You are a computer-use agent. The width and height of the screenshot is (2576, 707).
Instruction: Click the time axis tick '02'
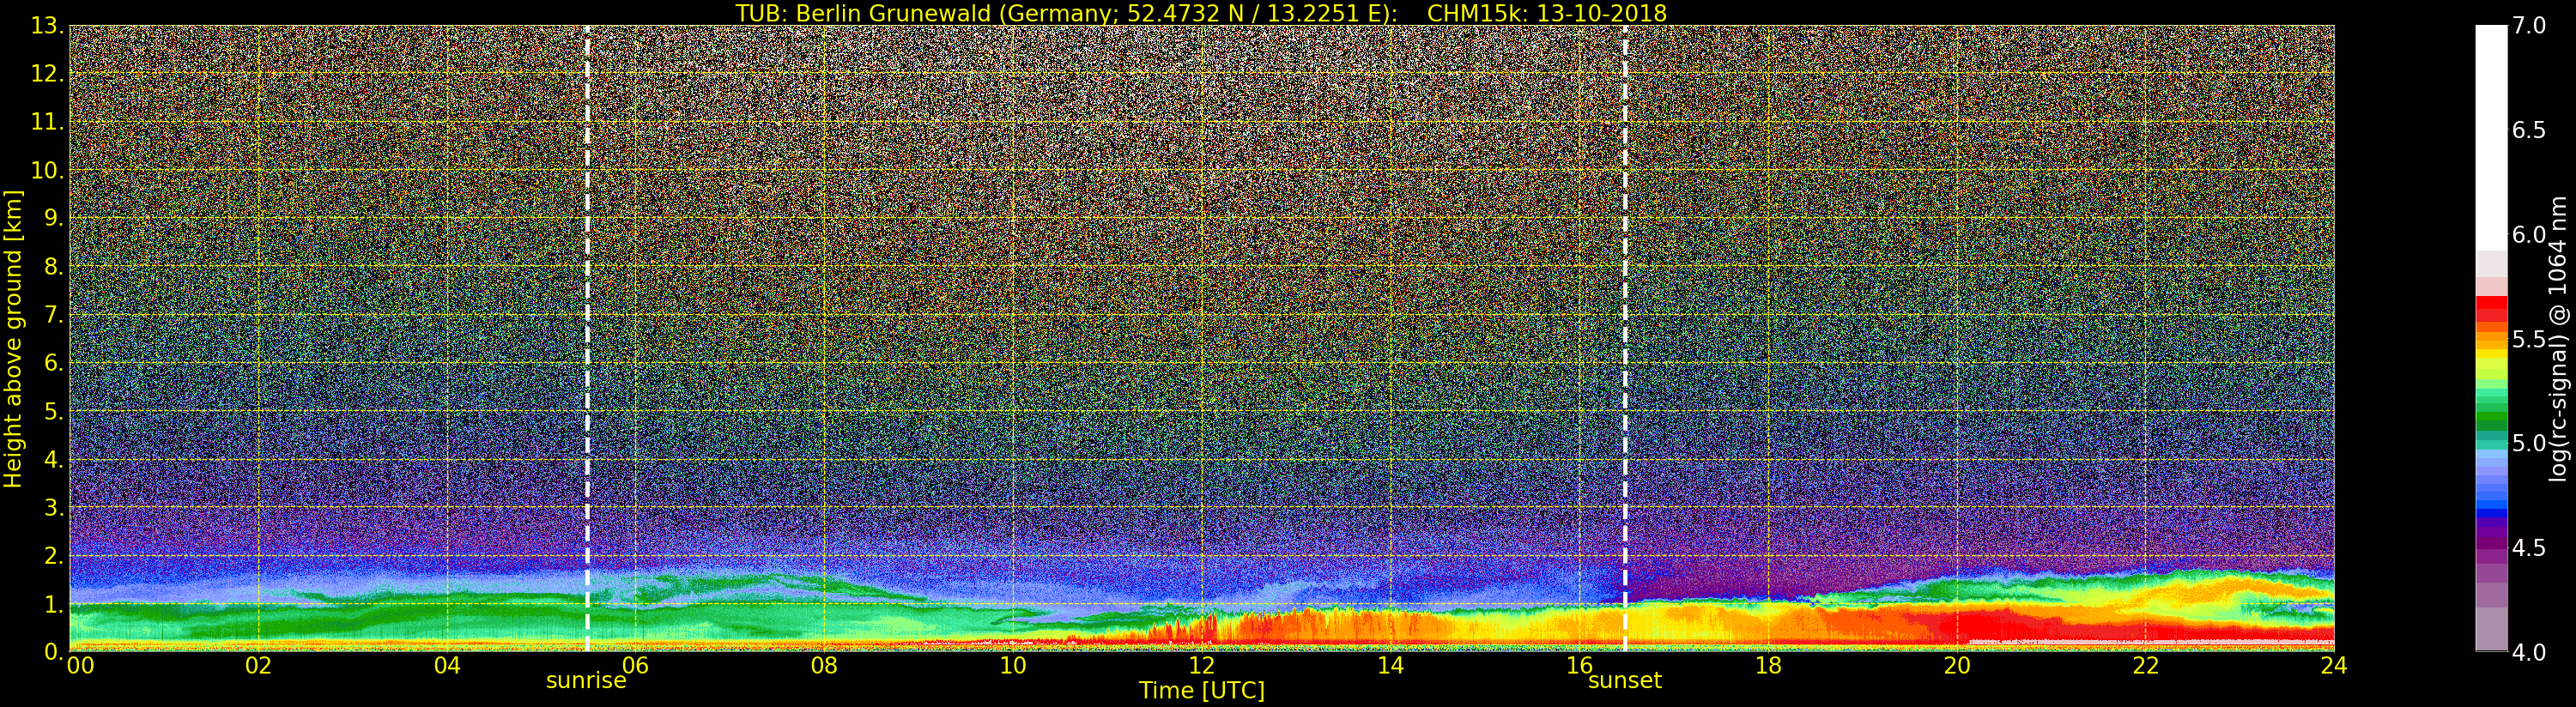258,665
